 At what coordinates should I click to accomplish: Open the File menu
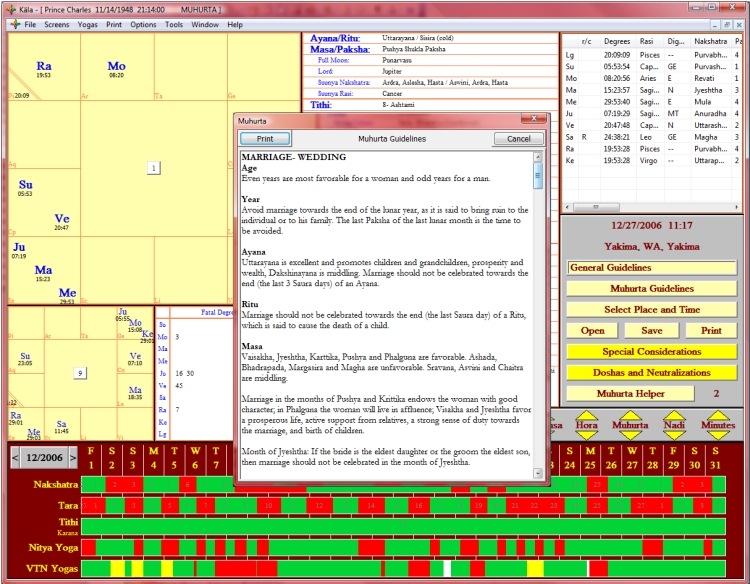pyautogui.click(x=30, y=24)
